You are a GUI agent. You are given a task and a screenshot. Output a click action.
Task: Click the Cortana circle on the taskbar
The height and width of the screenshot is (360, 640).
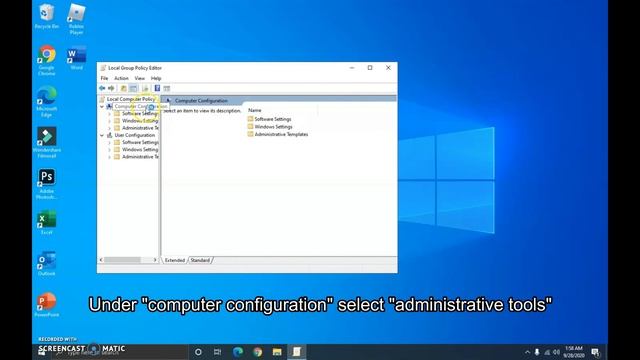tap(198, 352)
